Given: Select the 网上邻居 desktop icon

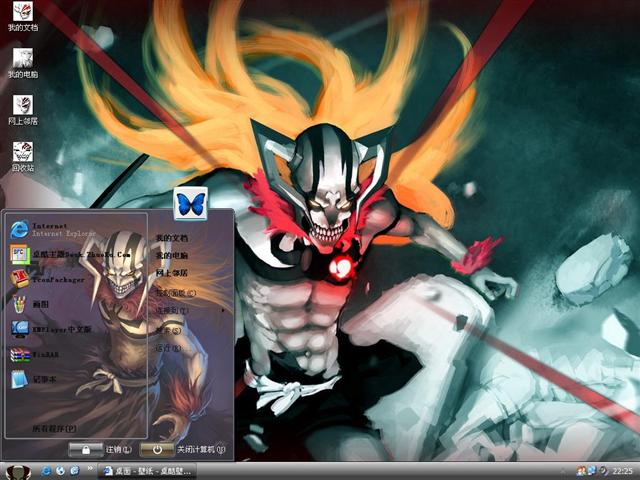Looking at the screenshot, I should point(23,110).
